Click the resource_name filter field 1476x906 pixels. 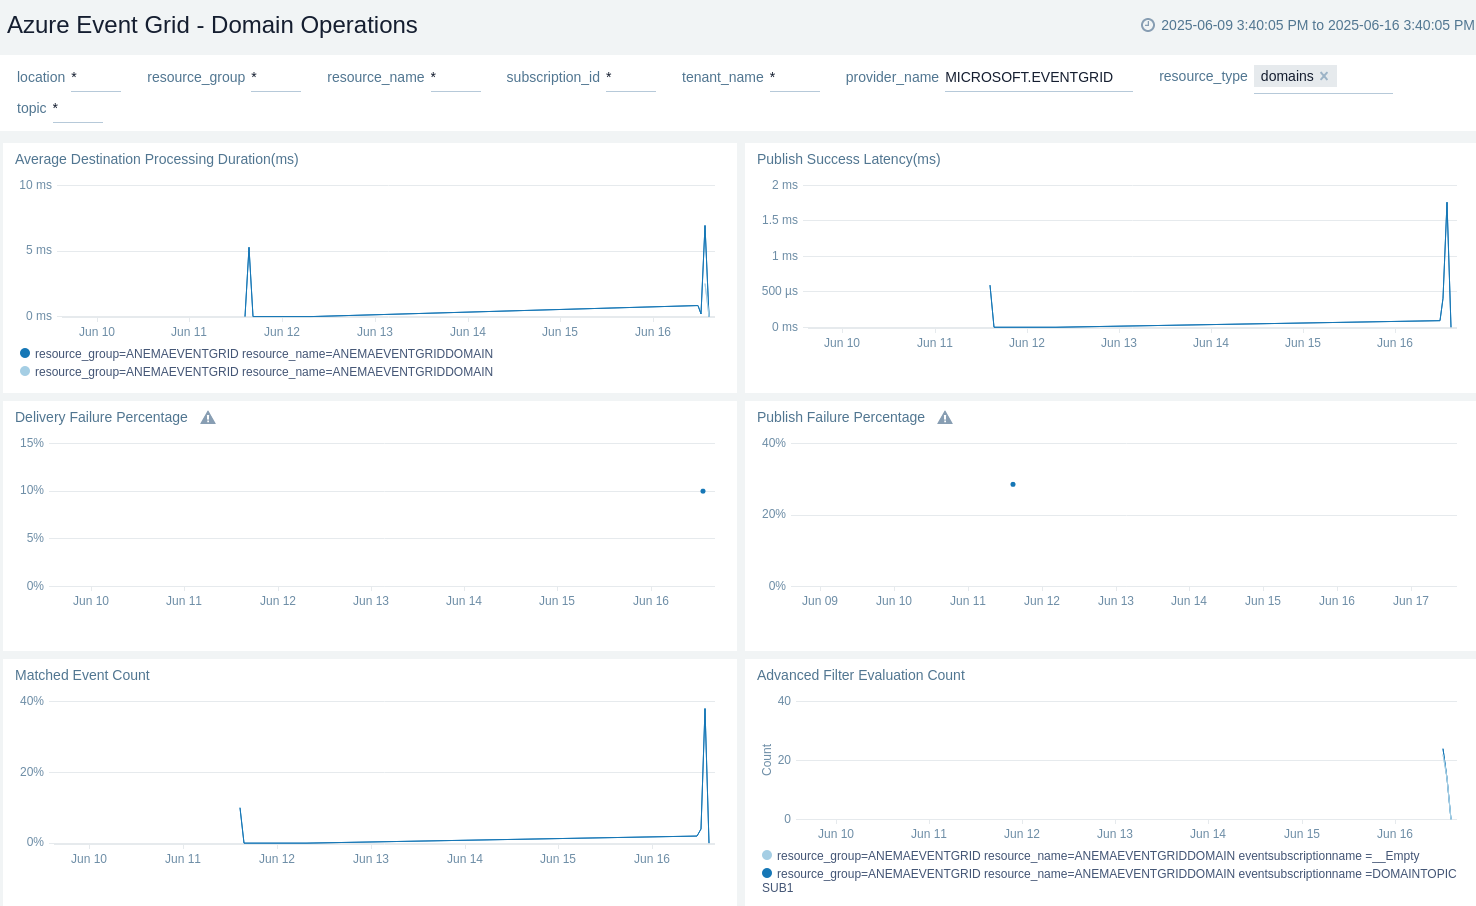pos(456,77)
